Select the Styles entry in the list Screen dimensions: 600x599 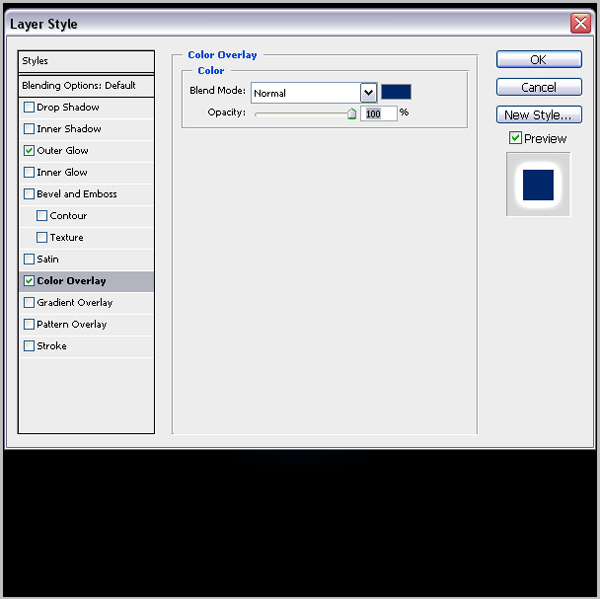86,61
